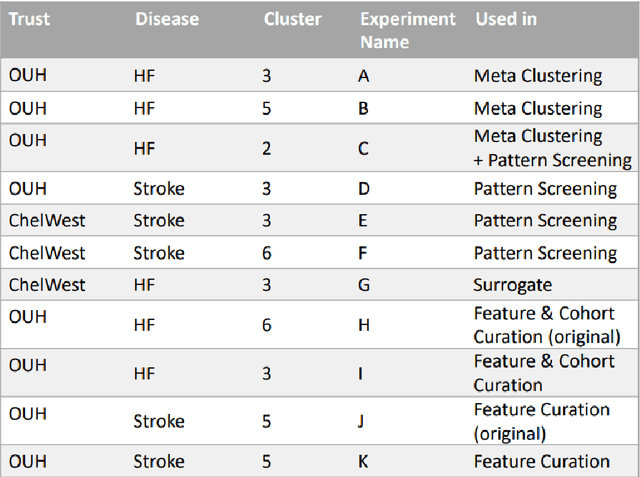Click the Experiment Name column header
Image resolution: width=640 pixels, height=477 pixels.
pyautogui.click(x=407, y=30)
